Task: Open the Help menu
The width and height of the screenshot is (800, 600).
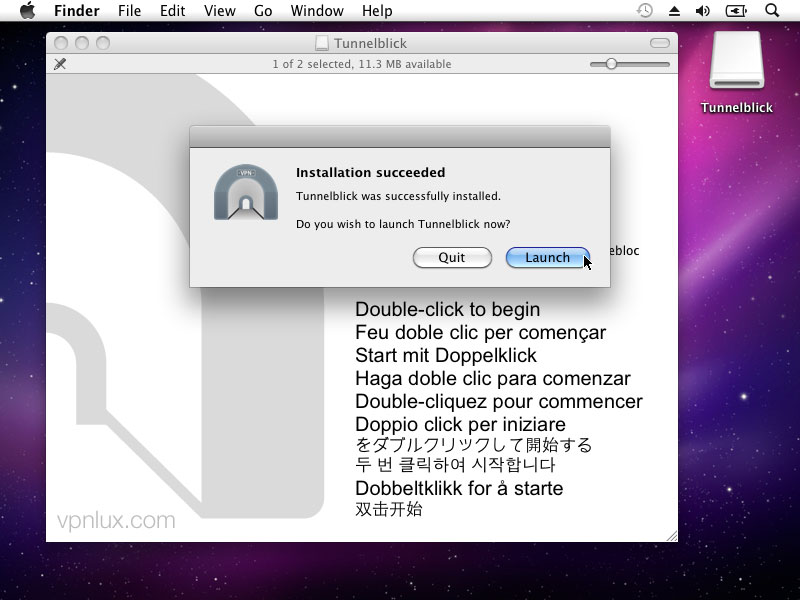Action: (x=377, y=11)
